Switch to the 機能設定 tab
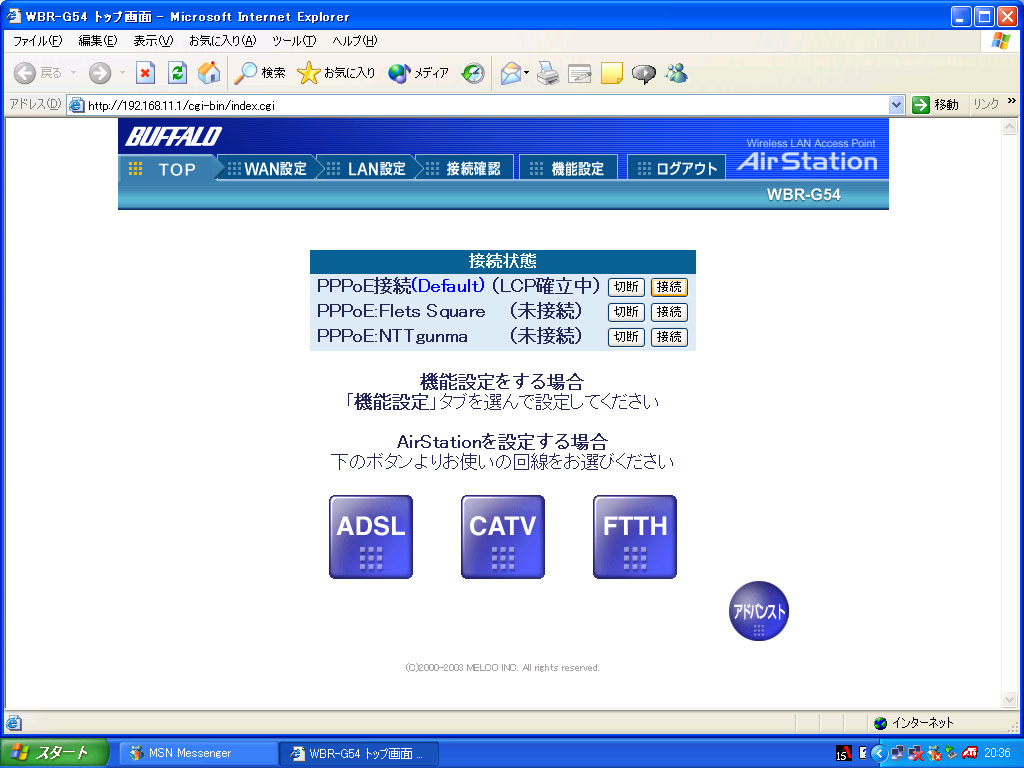 569,168
